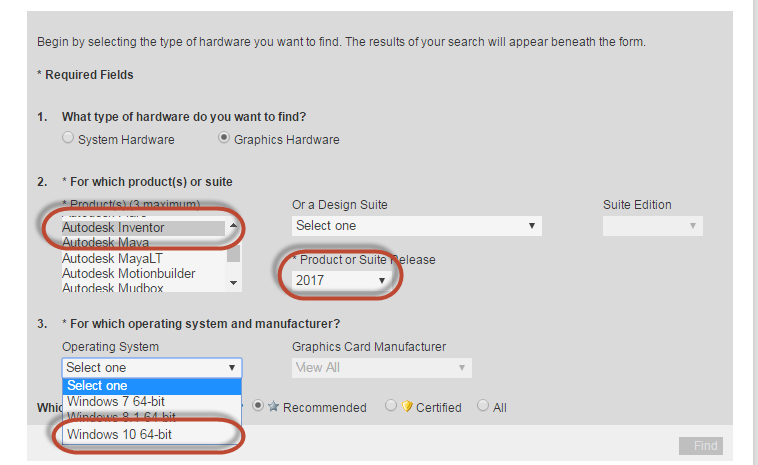Open the Operating System dropdown
The width and height of the screenshot is (758, 465).
152,368
